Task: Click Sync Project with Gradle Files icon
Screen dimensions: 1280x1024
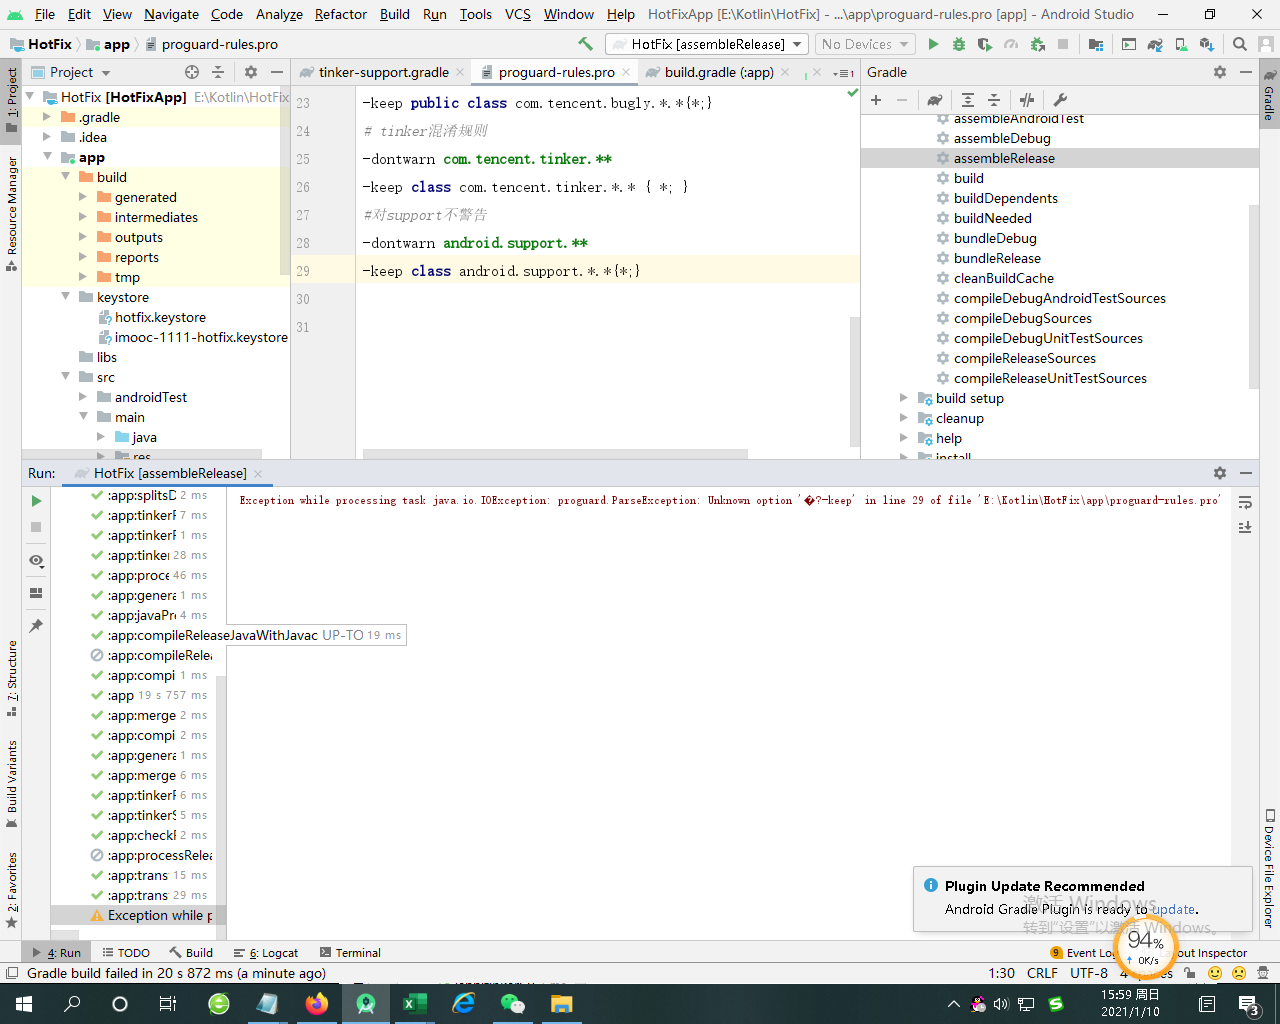Action: (x=1155, y=44)
